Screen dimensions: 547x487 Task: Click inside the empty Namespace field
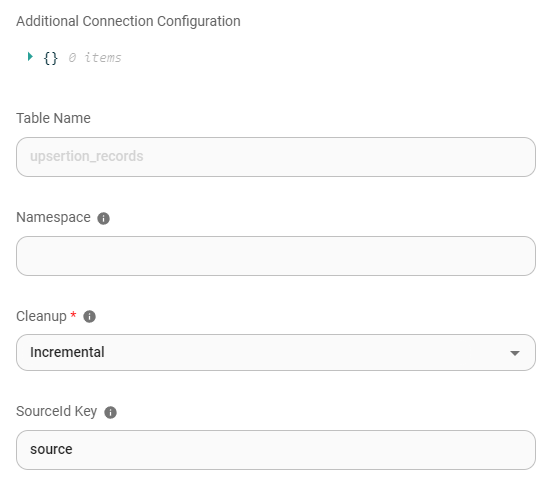pos(276,256)
